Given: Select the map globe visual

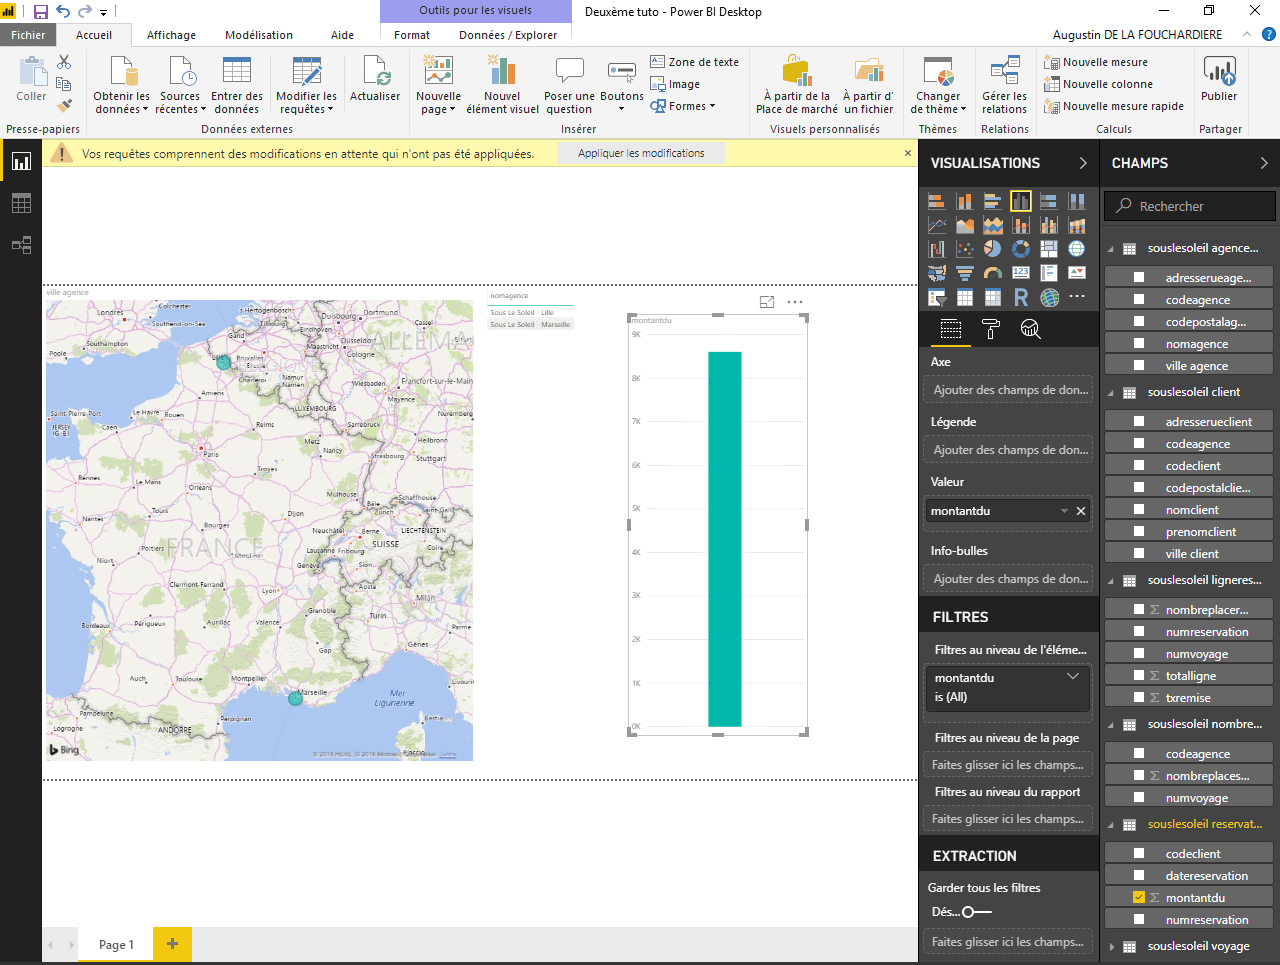Looking at the screenshot, I should 1077,249.
